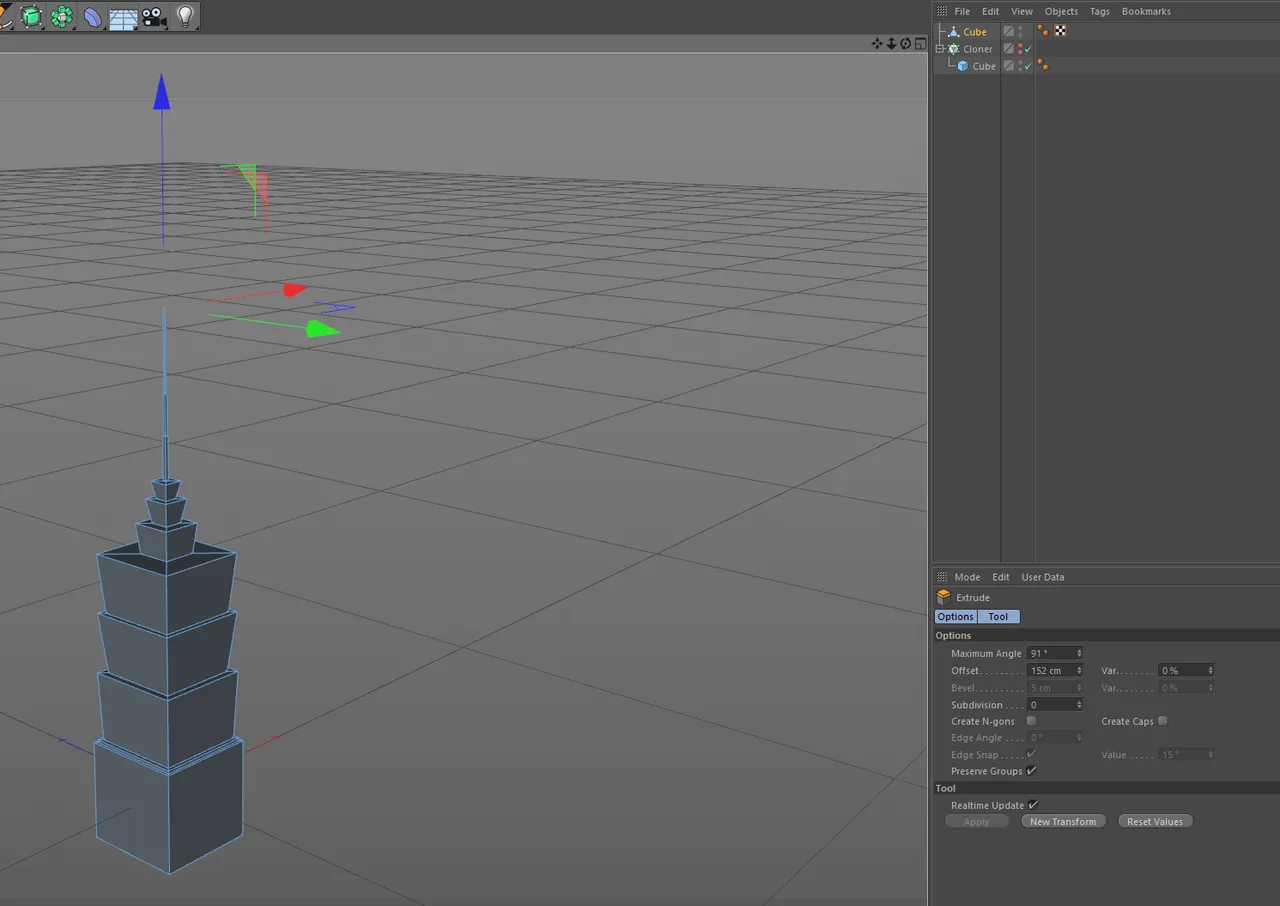Image resolution: width=1280 pixels, height=906 pixels.
Task: Add a Camera using the camera icon
Action: pos(153,17)
